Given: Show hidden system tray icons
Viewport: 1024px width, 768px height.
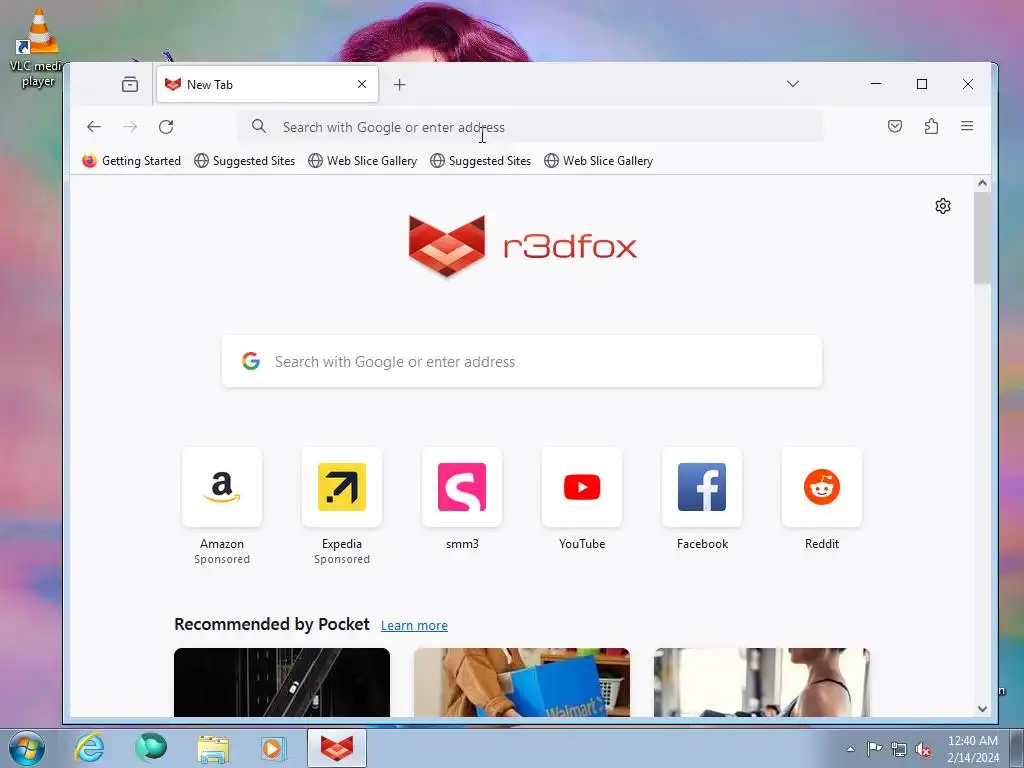Looking at the screenshot, I should (850, 749).
